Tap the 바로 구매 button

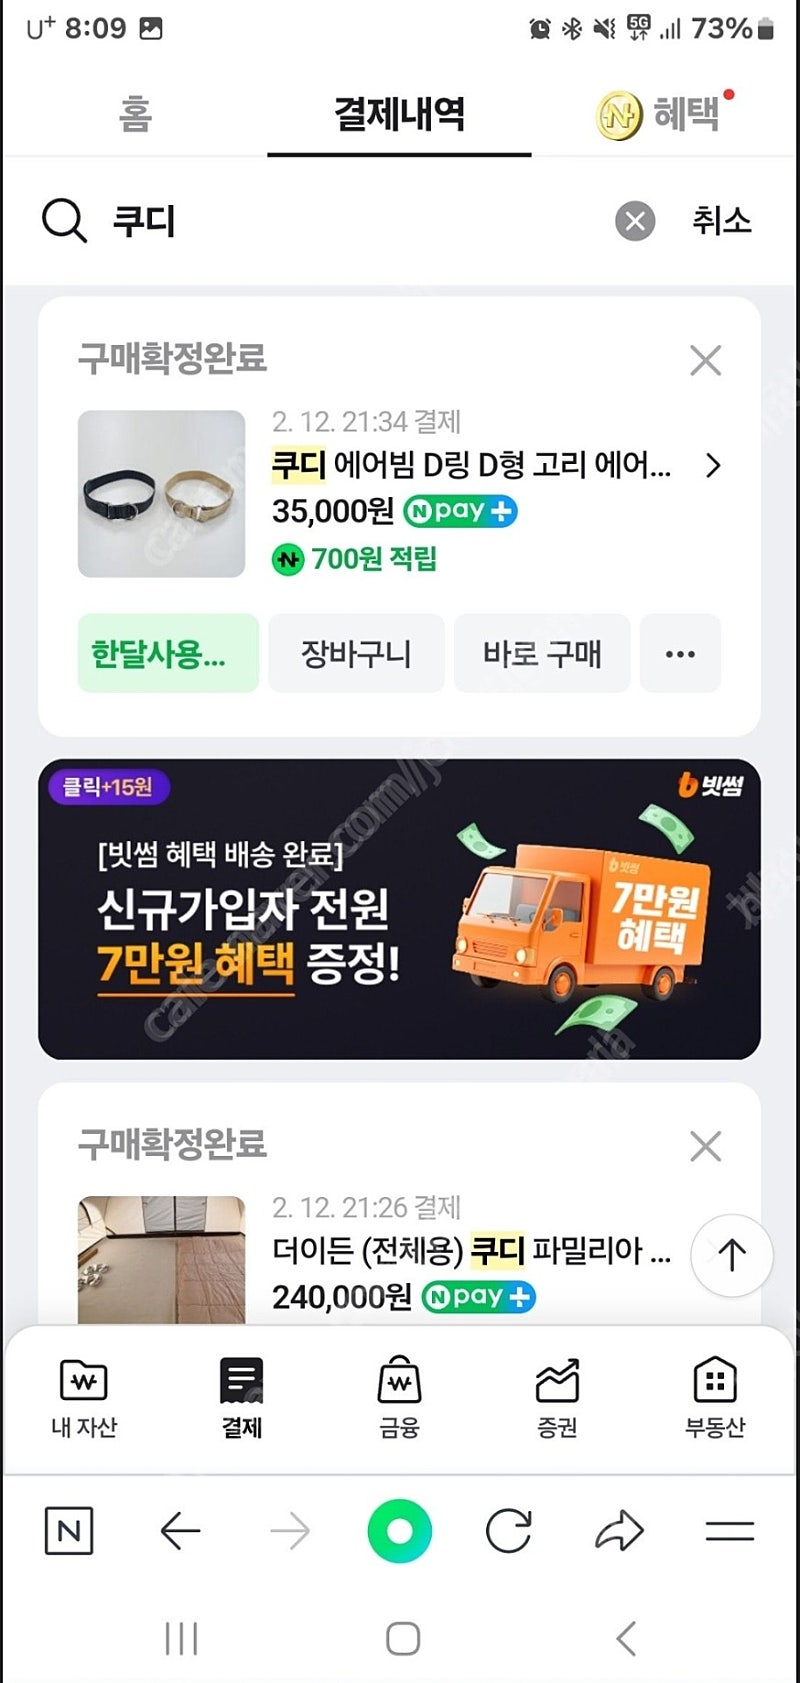(x=542, y=654)
